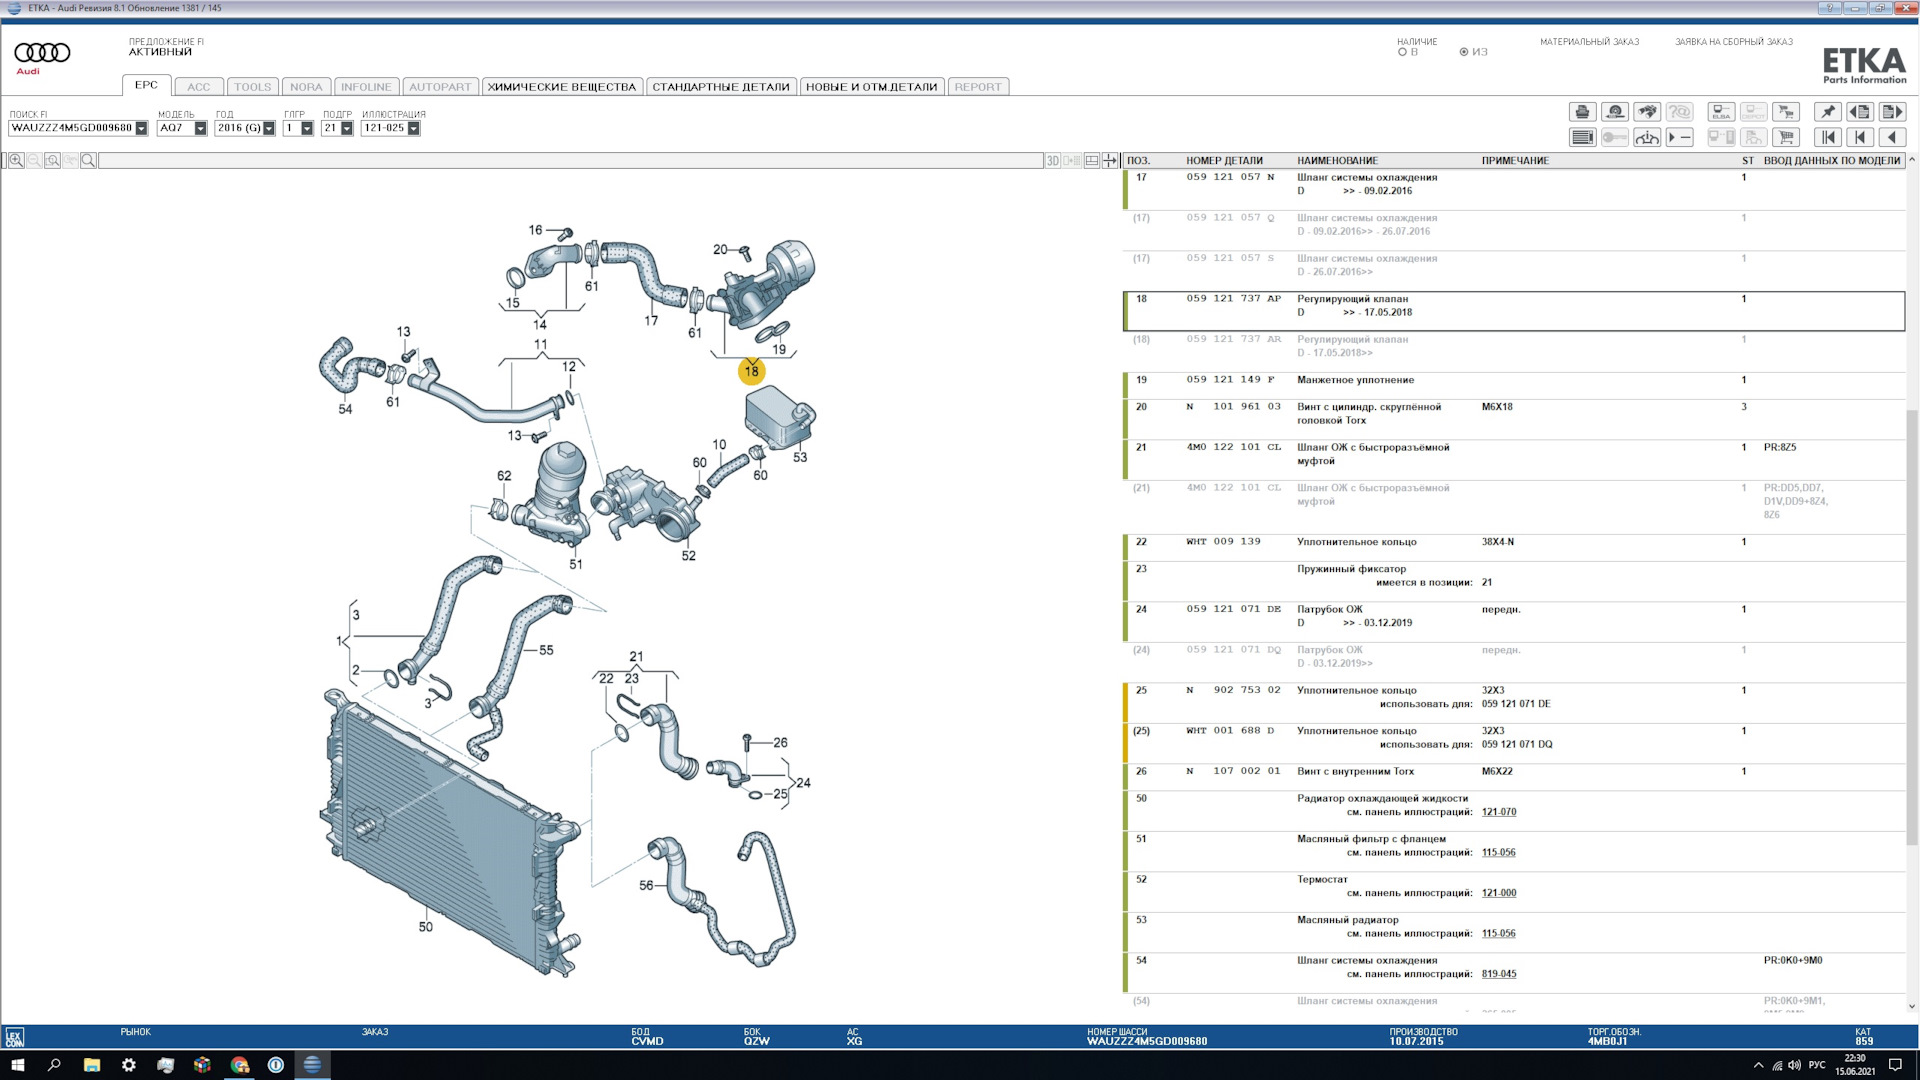Click the pushpin icon

(1827, 112)
